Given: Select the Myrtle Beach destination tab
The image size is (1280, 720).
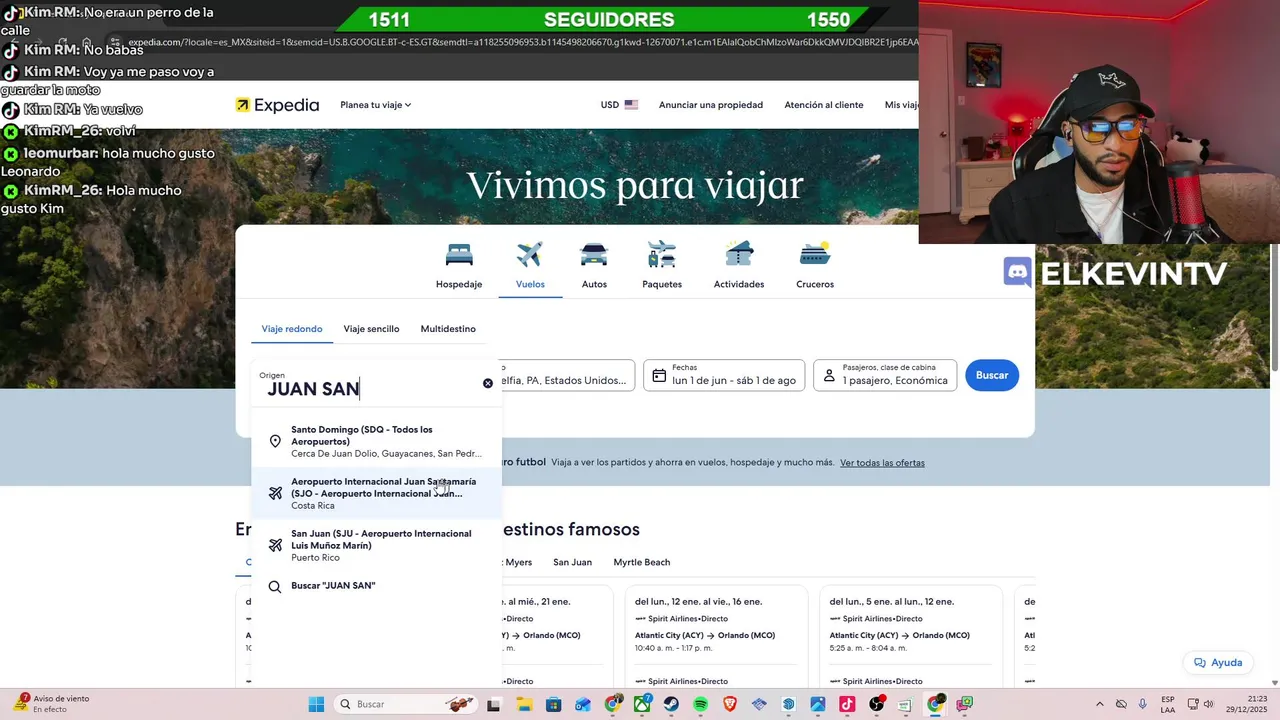Looking at the screenshot, I should tap(642, 562).
